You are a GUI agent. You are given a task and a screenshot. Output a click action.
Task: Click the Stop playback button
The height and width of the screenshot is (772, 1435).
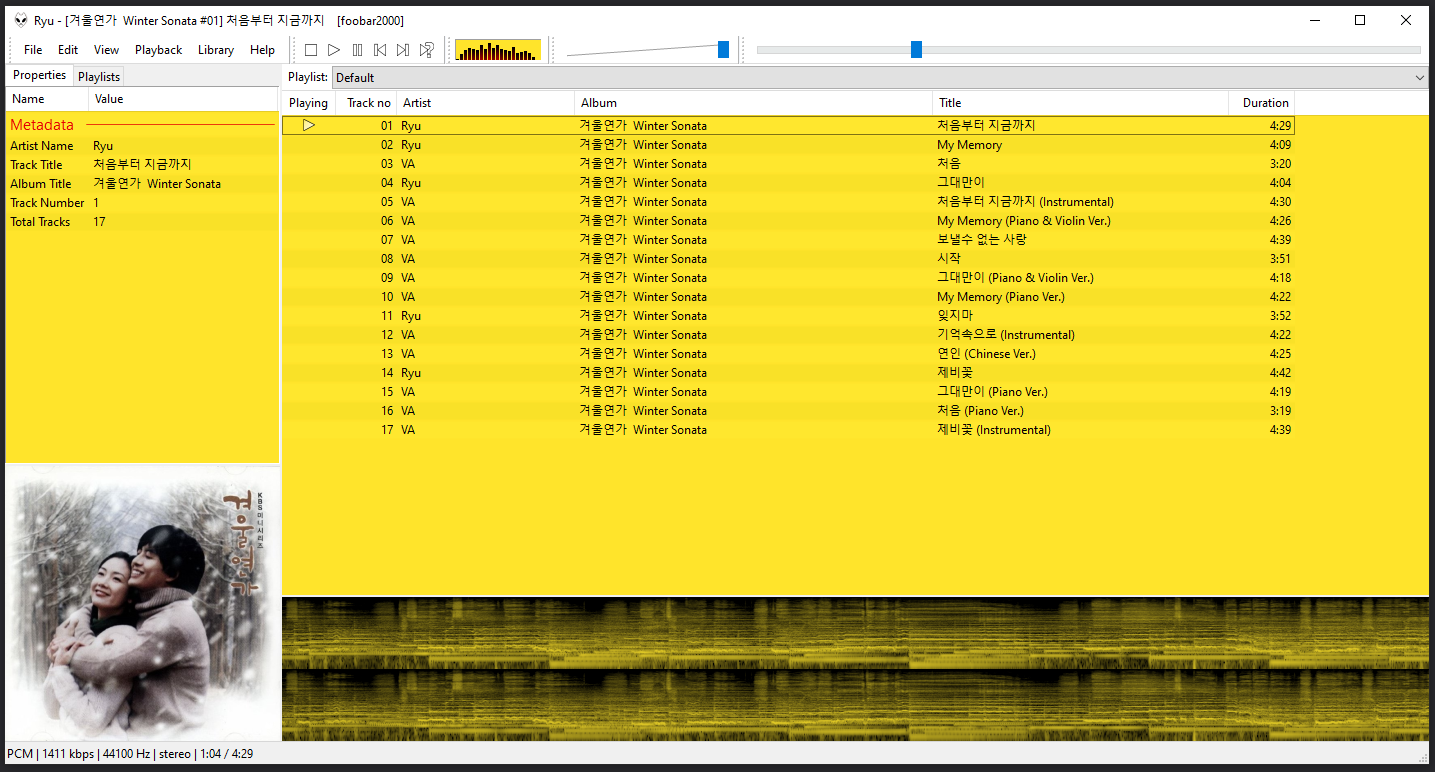(x=311, y=50)
